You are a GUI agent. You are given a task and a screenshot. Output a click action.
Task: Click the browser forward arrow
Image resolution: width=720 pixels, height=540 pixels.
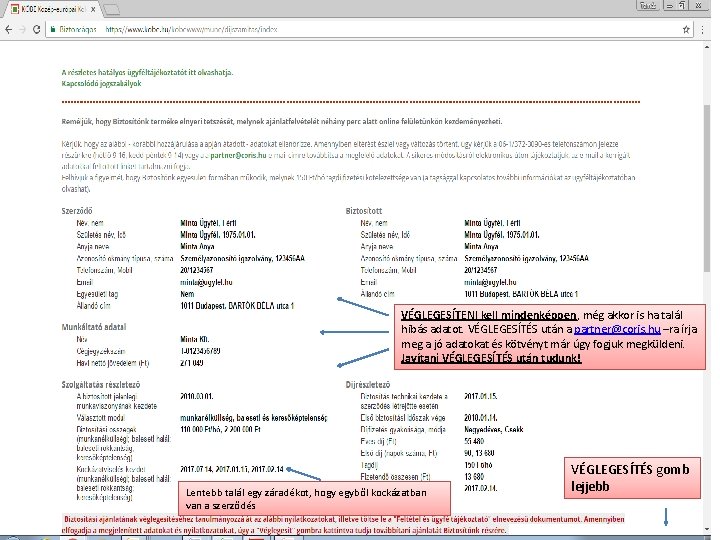pyautogui.click(x=22, y=29)
